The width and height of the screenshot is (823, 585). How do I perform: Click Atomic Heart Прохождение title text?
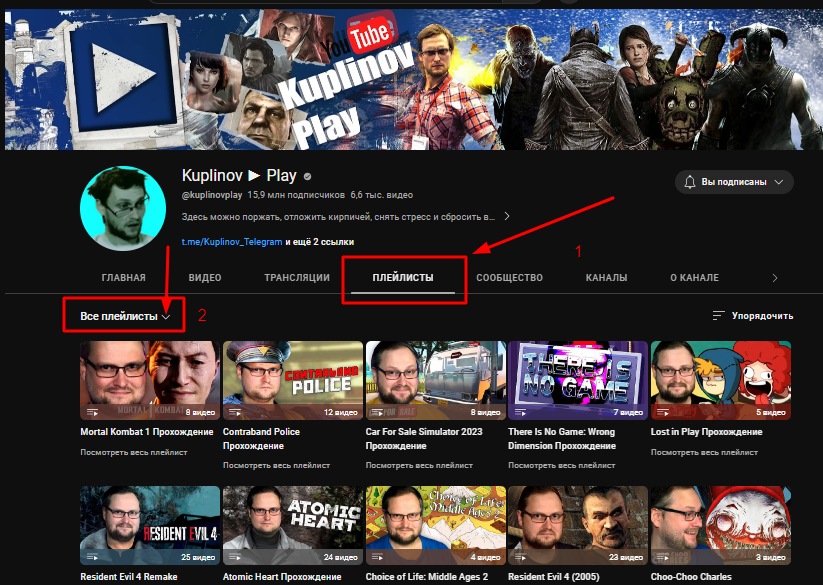point(282,577)
